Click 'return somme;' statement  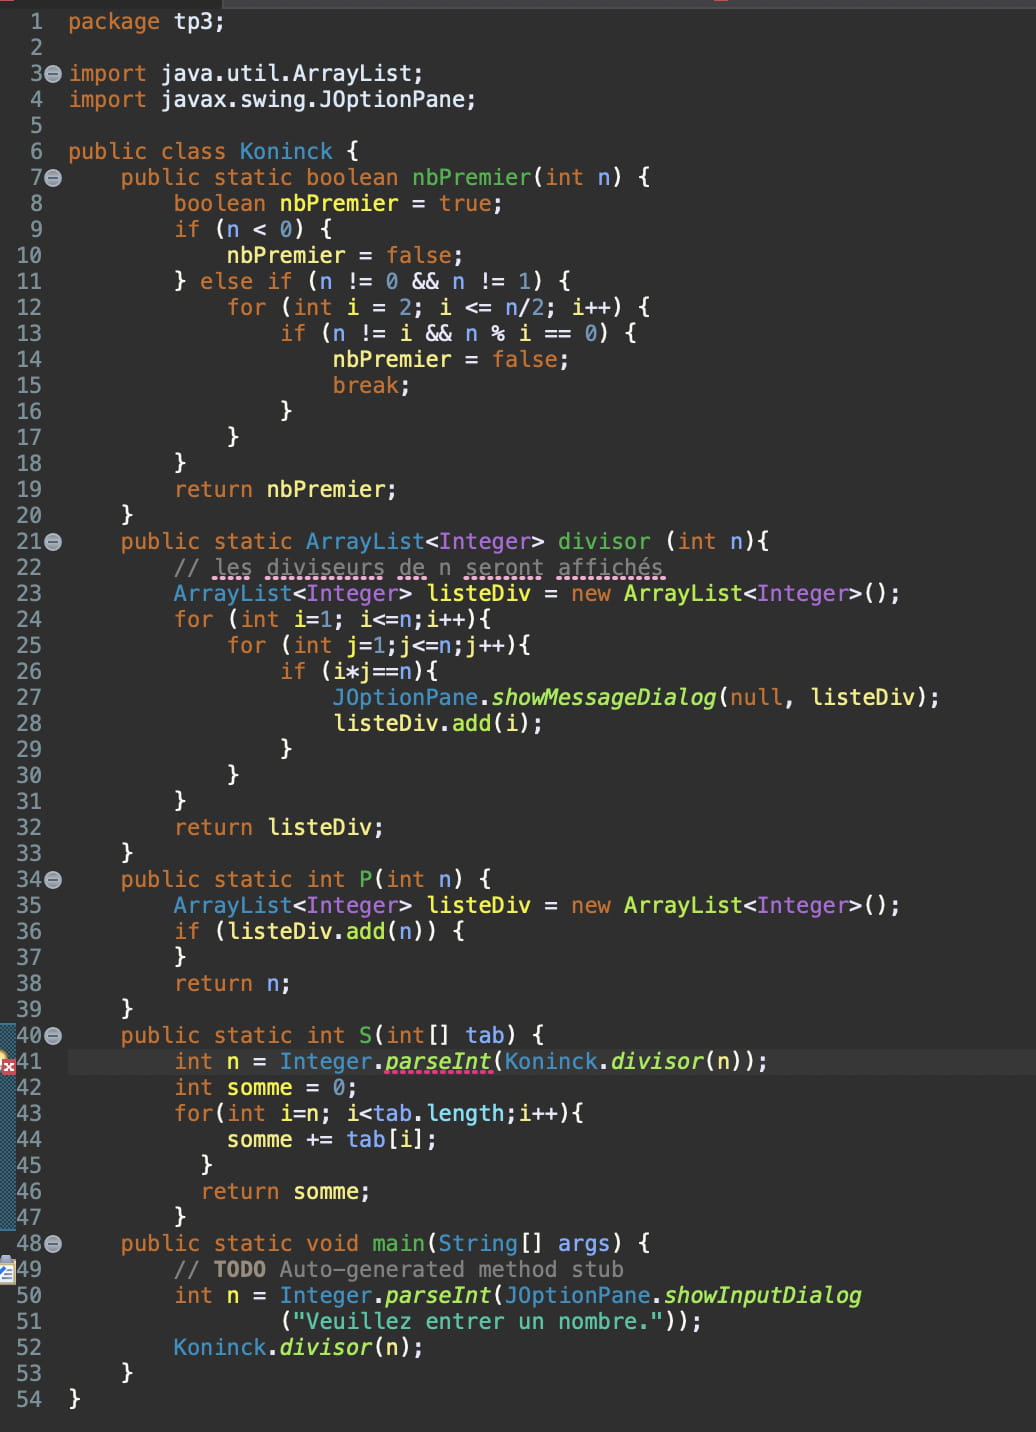[x=285, y=1192]
